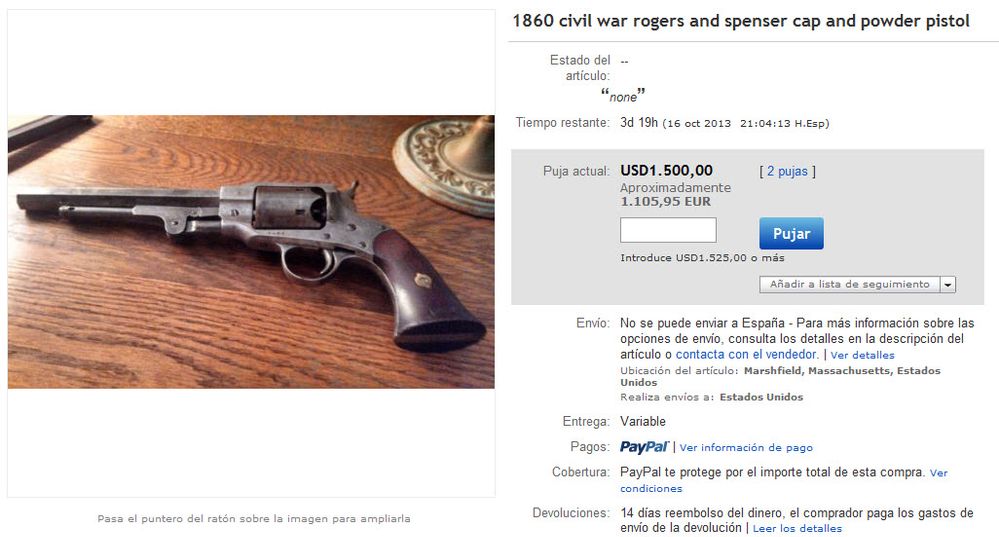999x537 pixels.
Task: Focus the bid amount input field
Action: (668, 230)
